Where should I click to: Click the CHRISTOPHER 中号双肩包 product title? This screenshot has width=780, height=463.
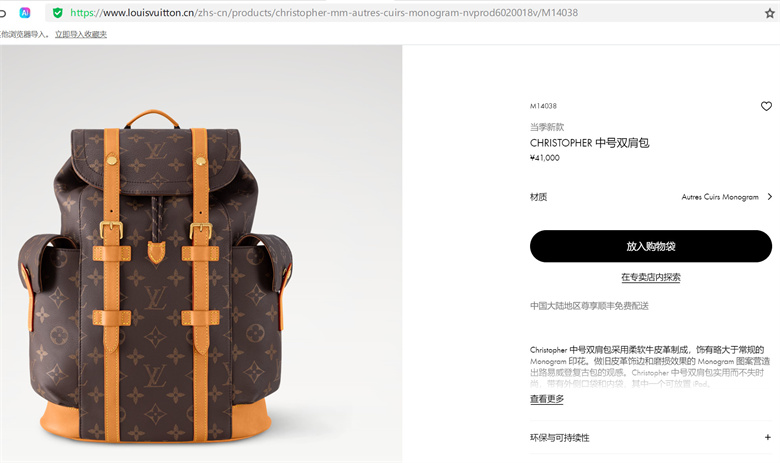pyautogui.click(x=589, y=143)
